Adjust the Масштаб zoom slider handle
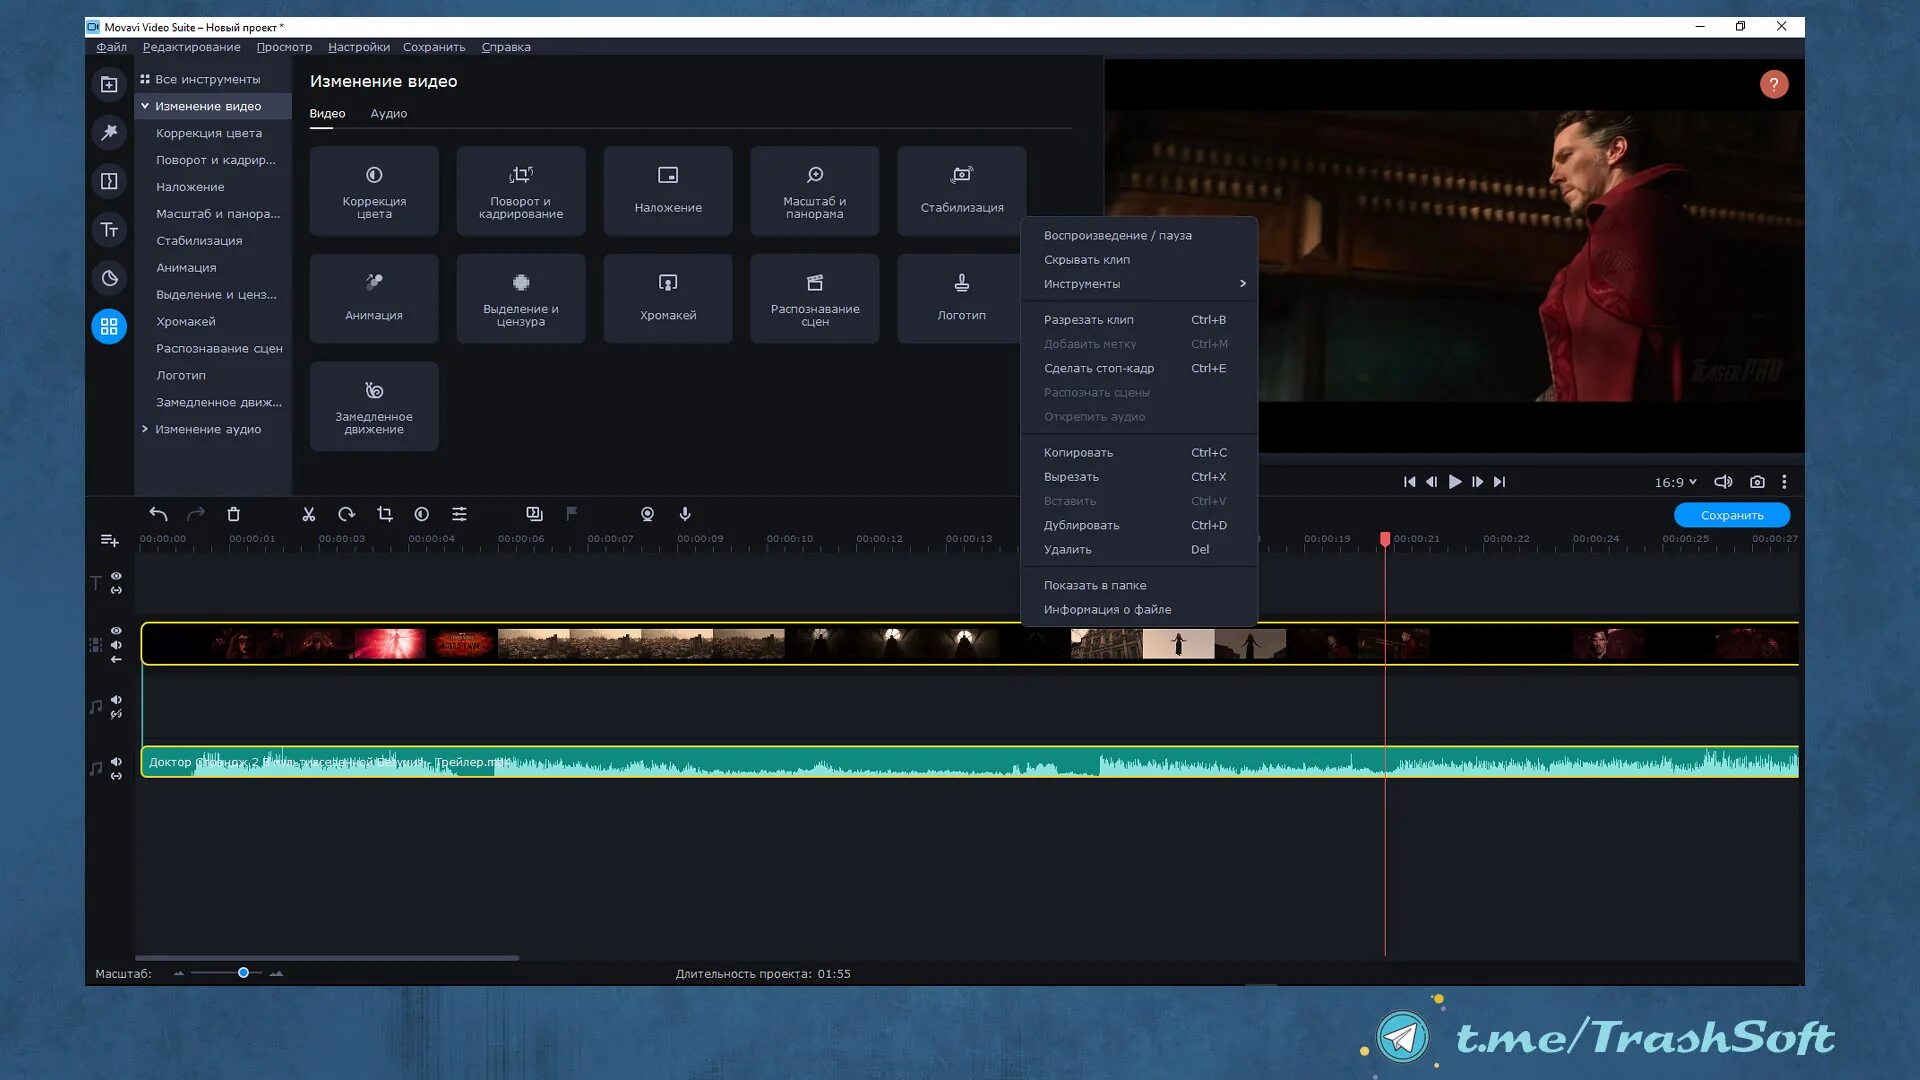The image size is (1920, 1080). 243,973
